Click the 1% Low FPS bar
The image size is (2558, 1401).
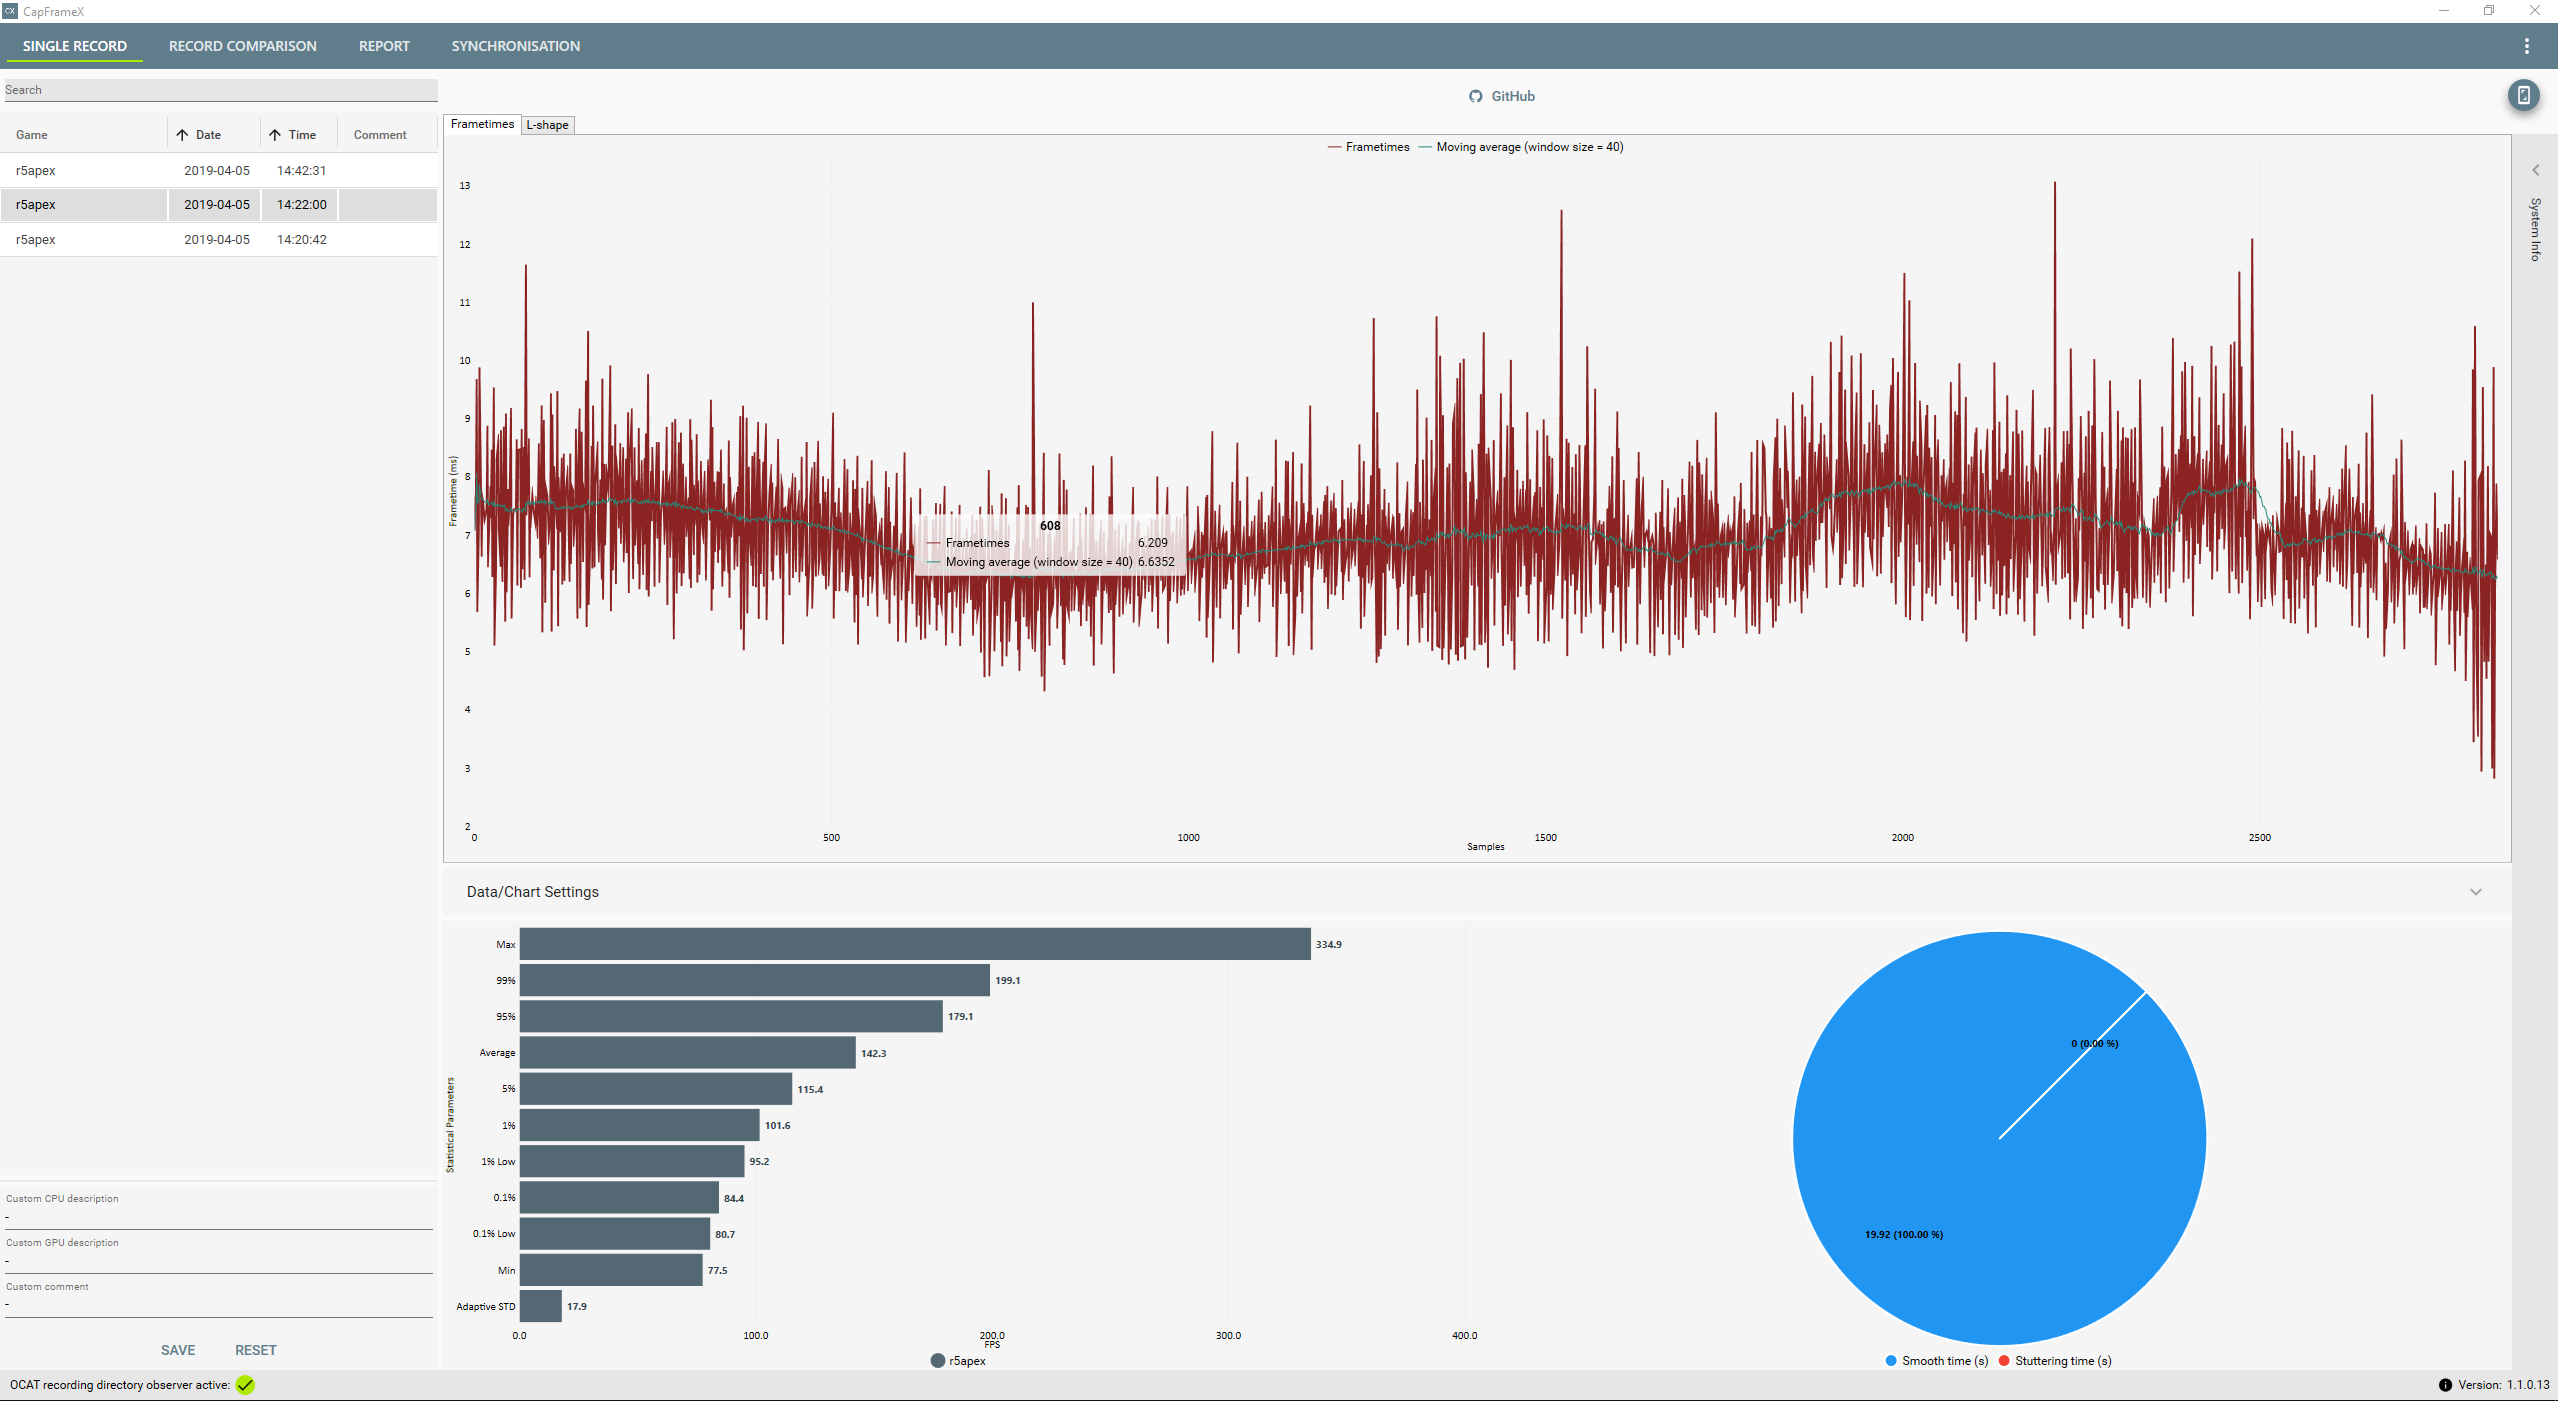[632, 1162]
